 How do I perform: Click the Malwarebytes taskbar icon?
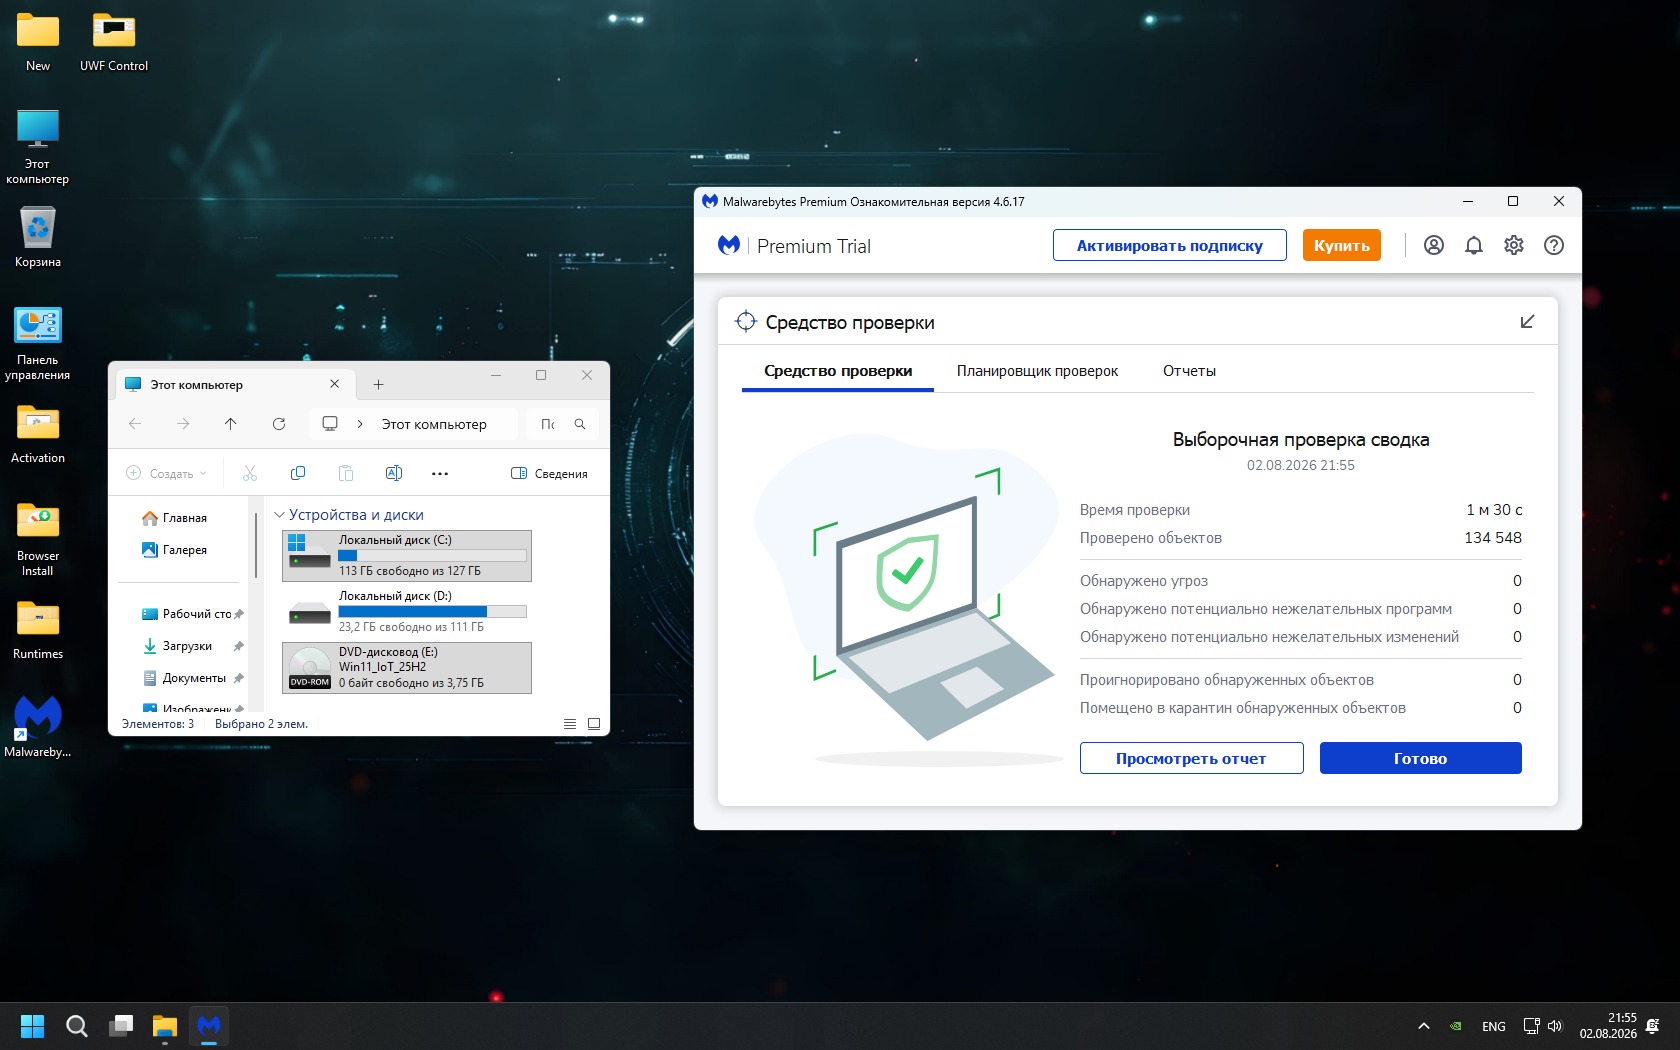209,1026
